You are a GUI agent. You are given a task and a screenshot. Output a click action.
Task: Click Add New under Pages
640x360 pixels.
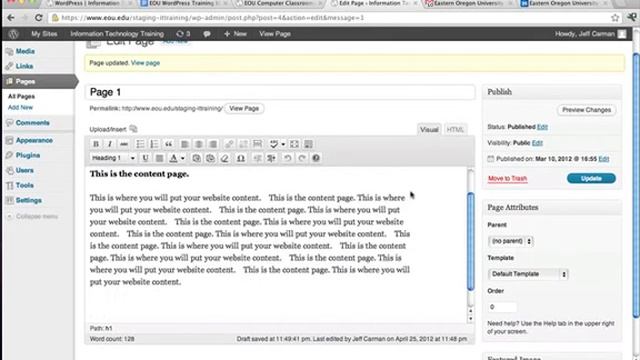point(20,107)
